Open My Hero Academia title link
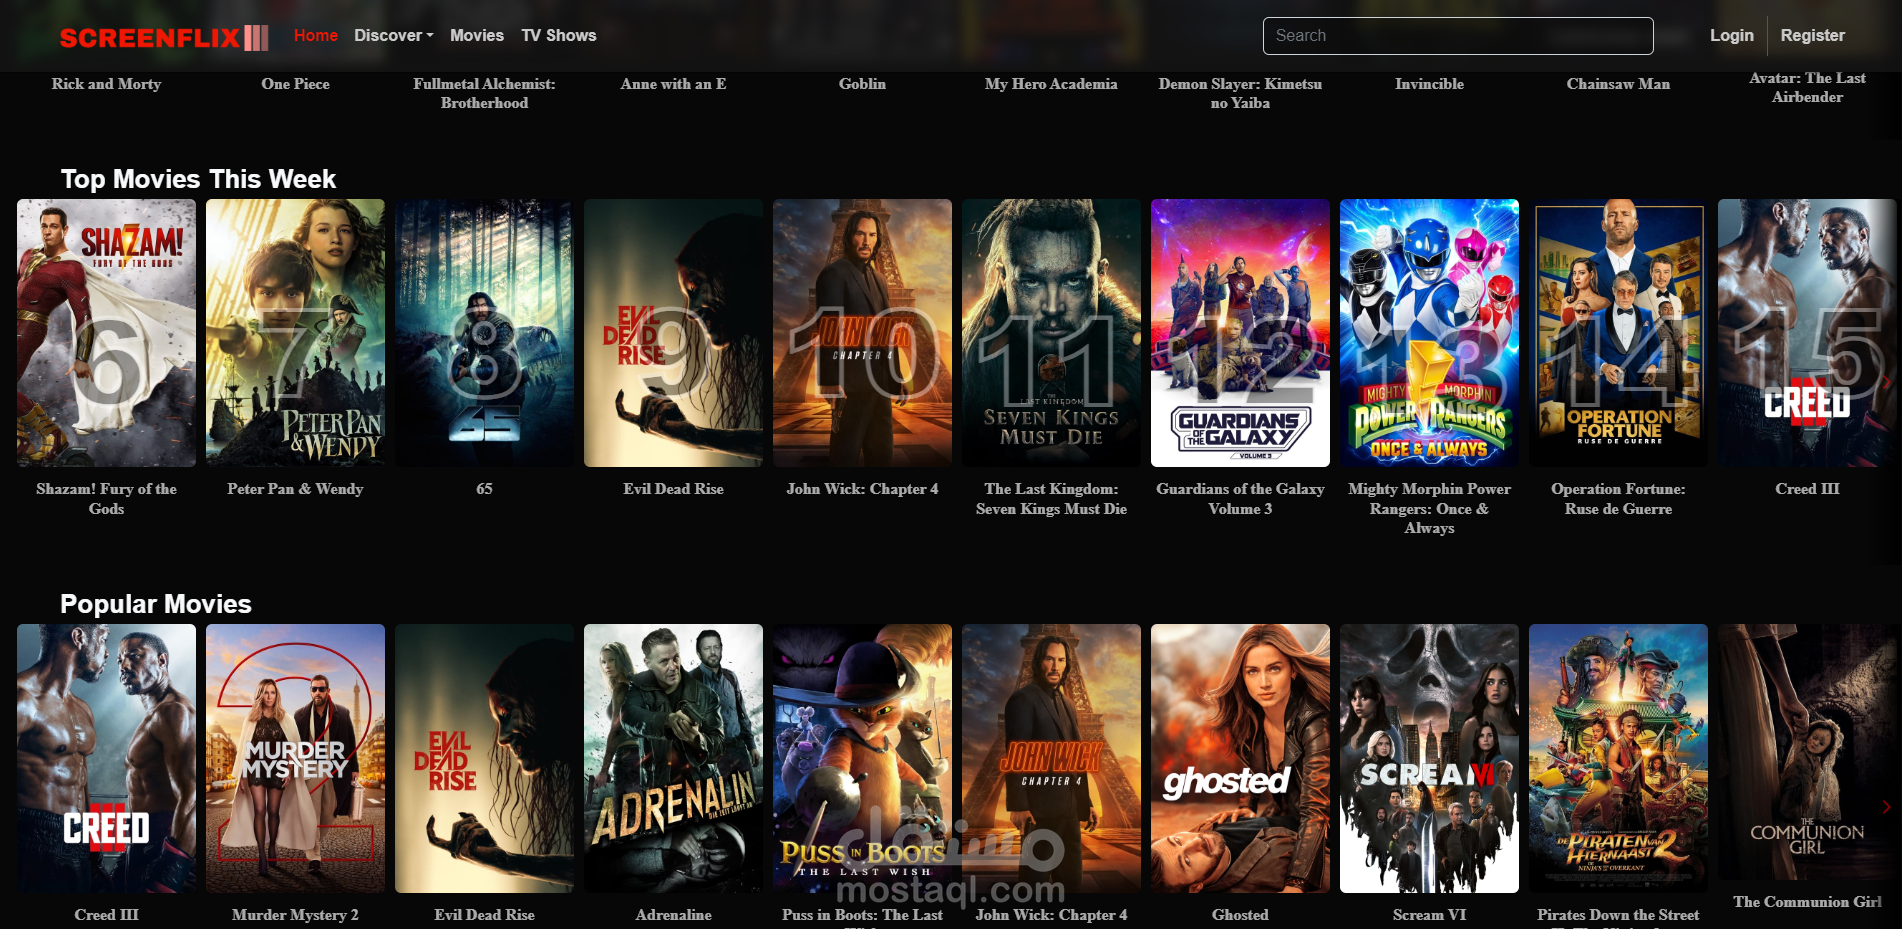 pos(1051,84)
